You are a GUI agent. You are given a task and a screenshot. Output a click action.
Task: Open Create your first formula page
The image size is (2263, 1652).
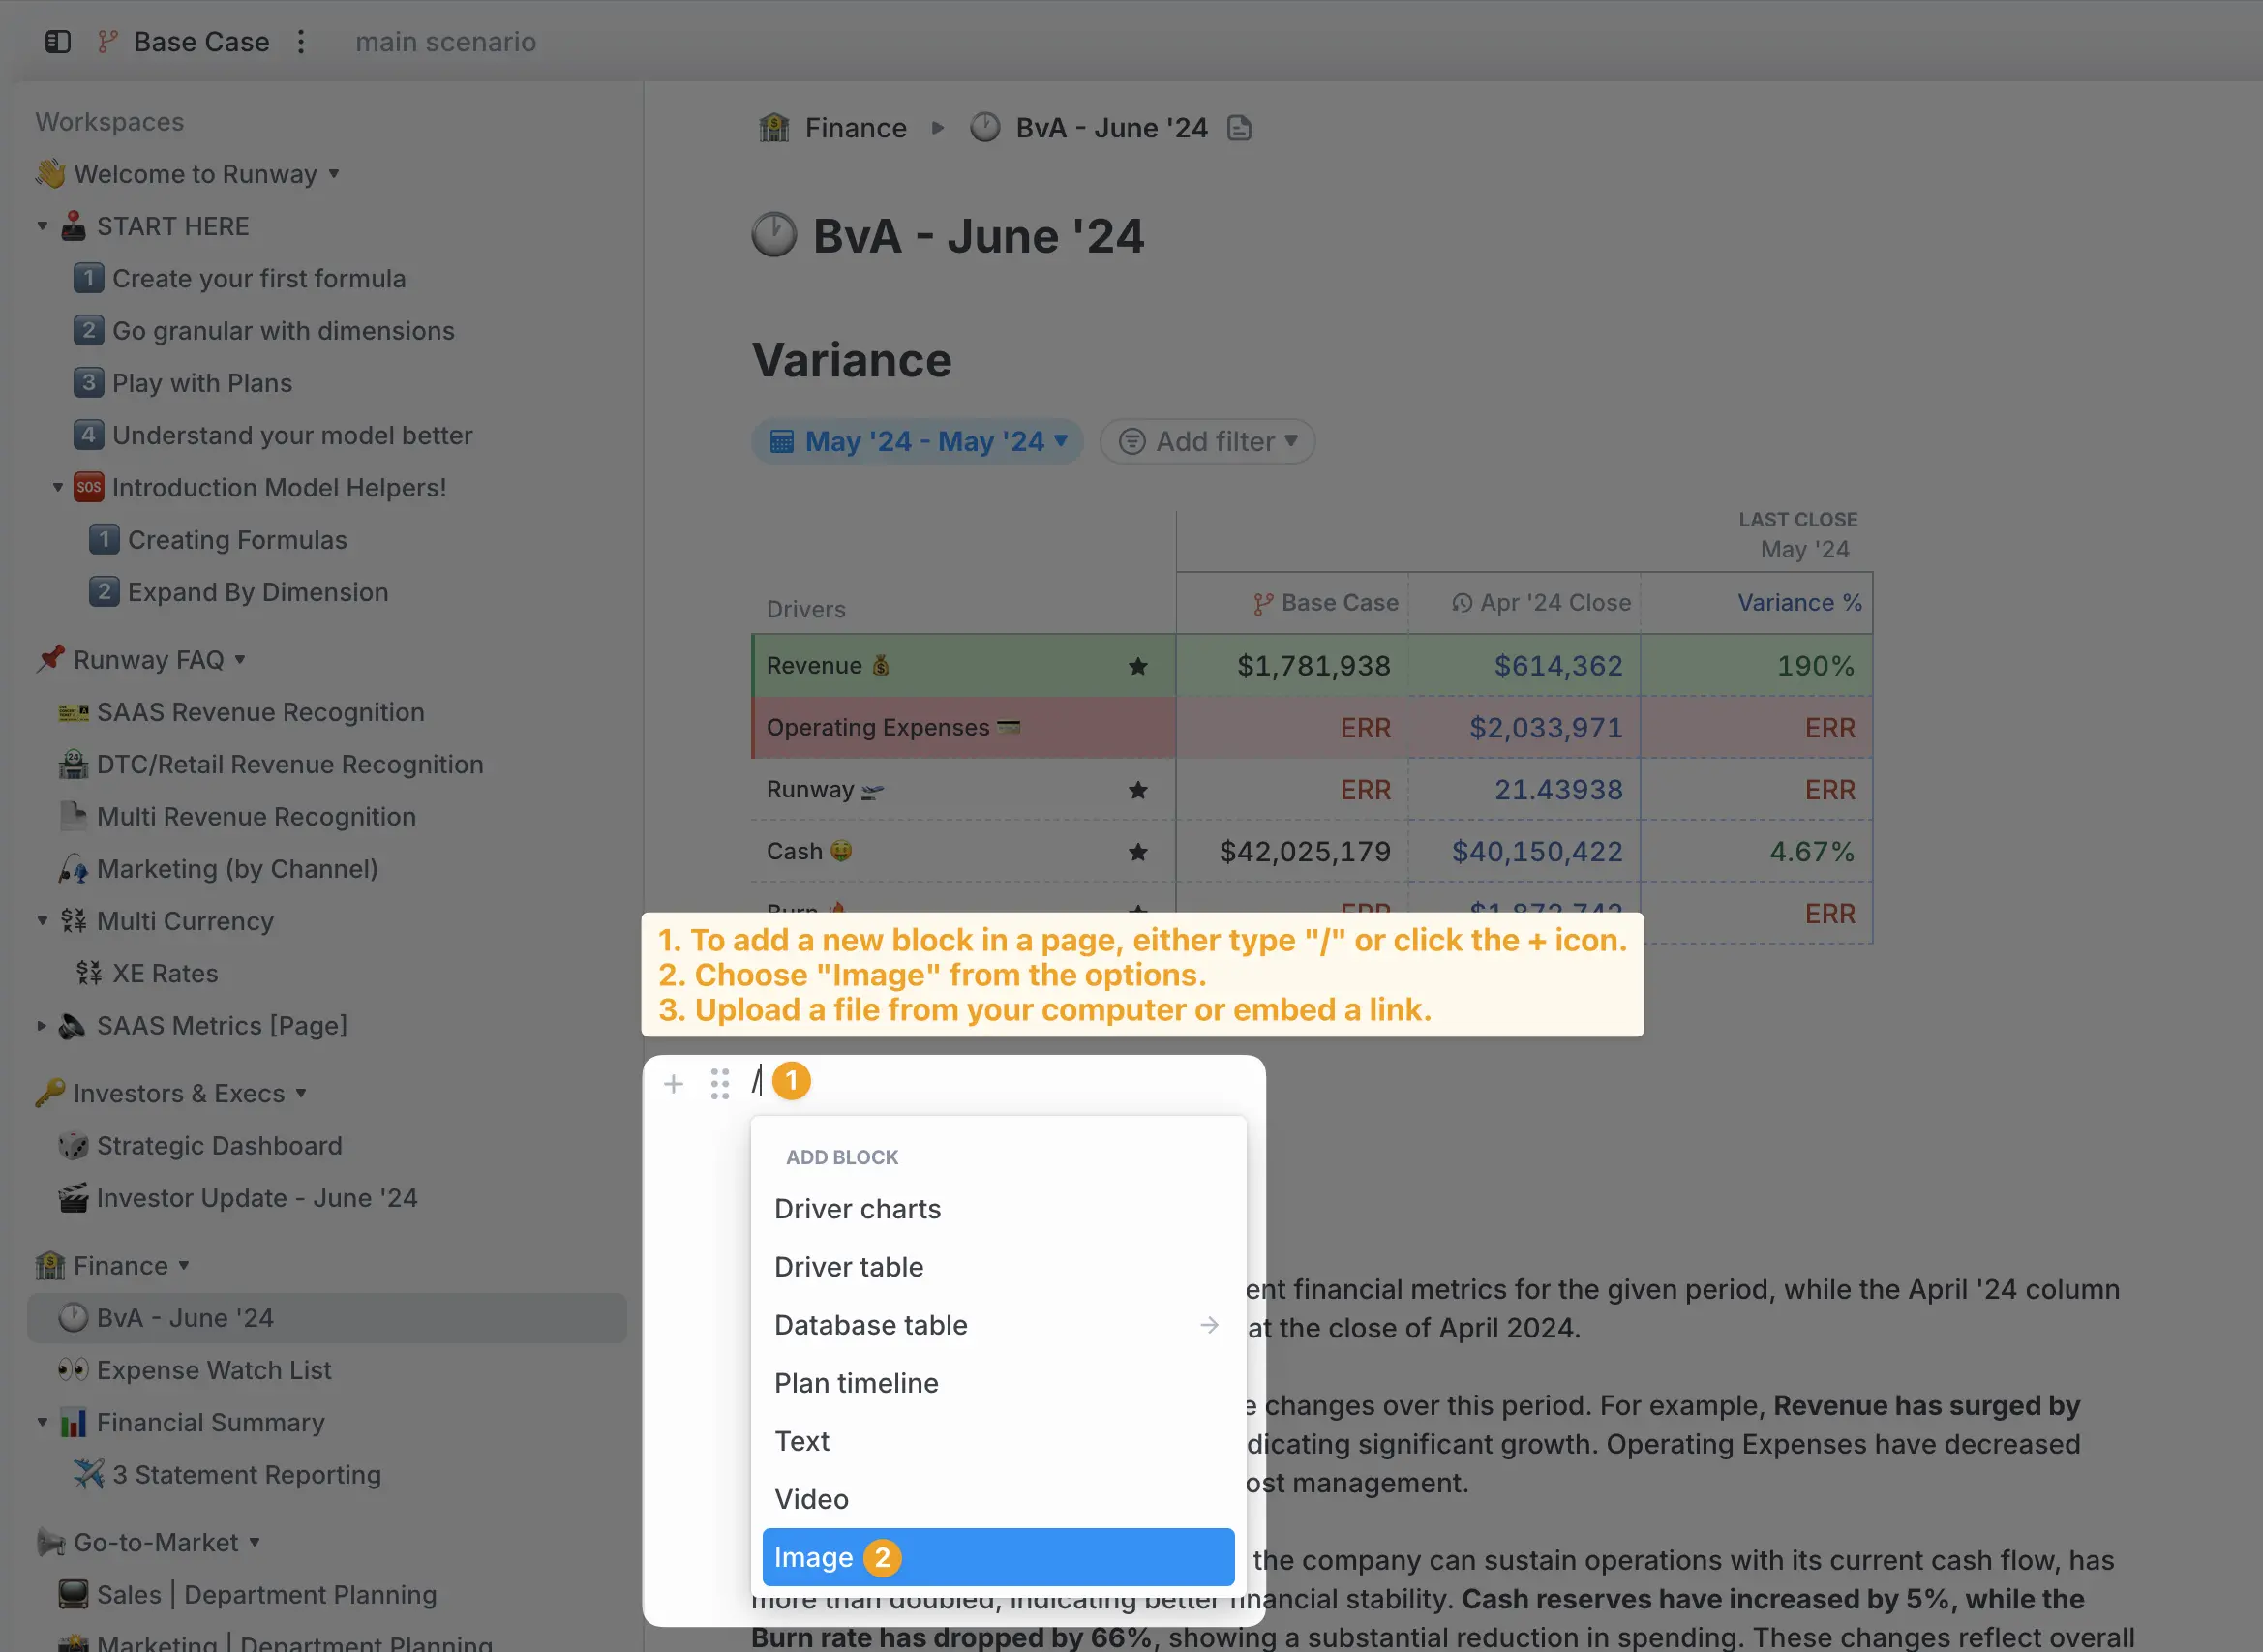point(259,278)
